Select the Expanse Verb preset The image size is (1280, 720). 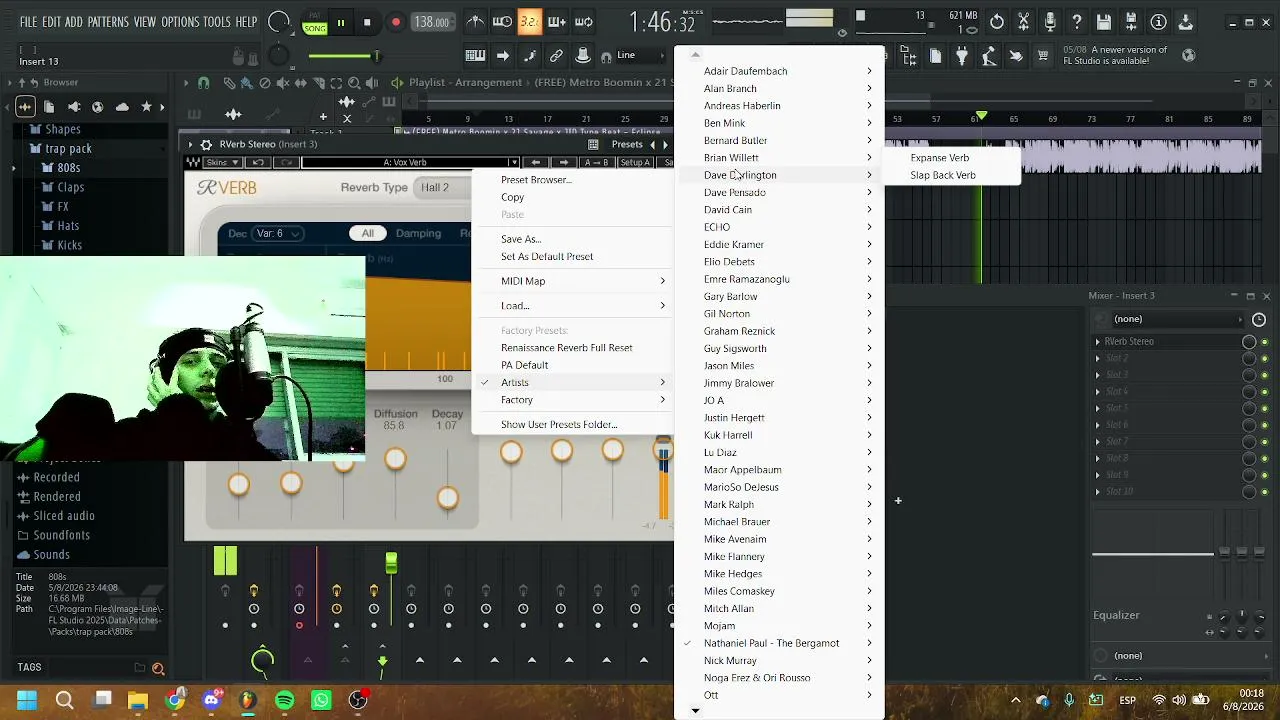952,158
